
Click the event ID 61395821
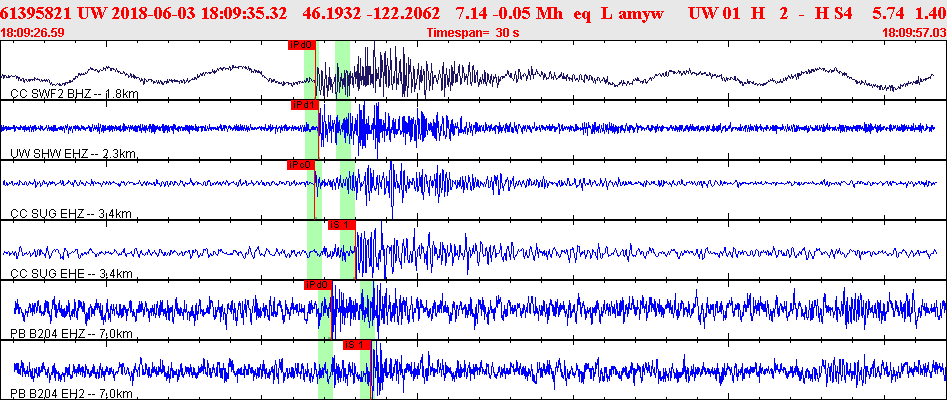(x=36, y=15)
